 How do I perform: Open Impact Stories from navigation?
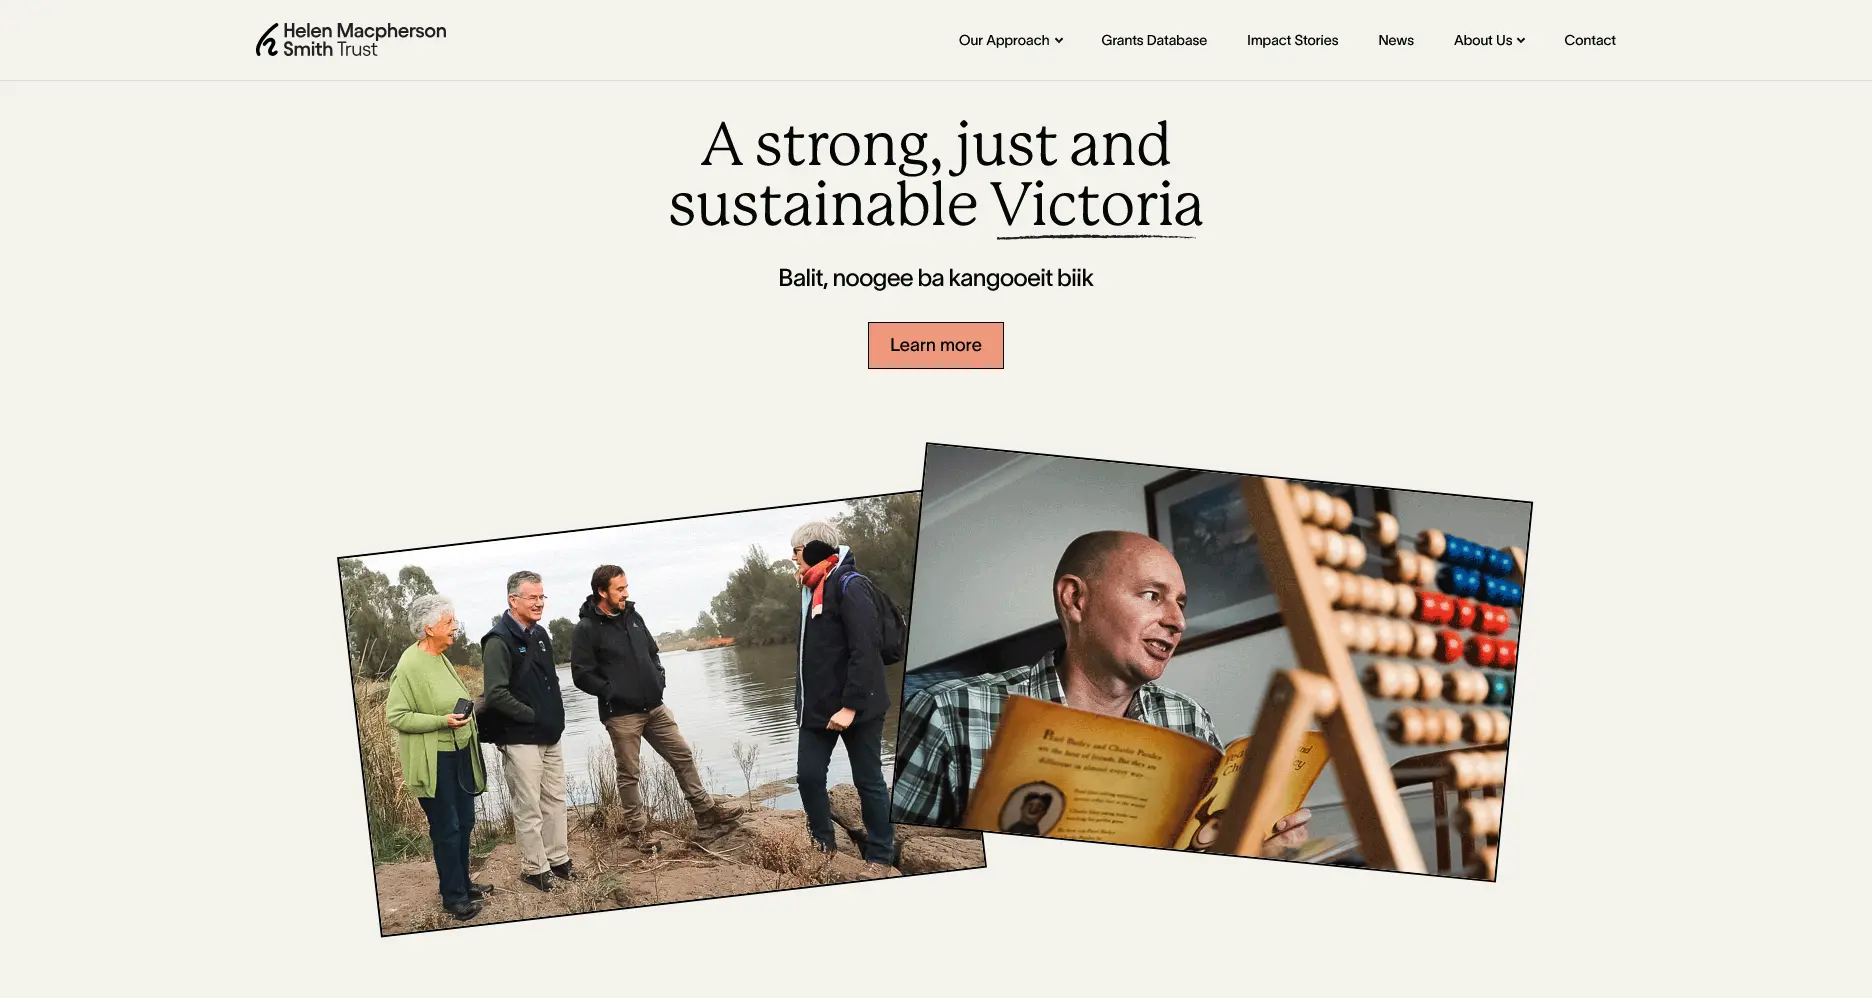(x=1292, y=40)
